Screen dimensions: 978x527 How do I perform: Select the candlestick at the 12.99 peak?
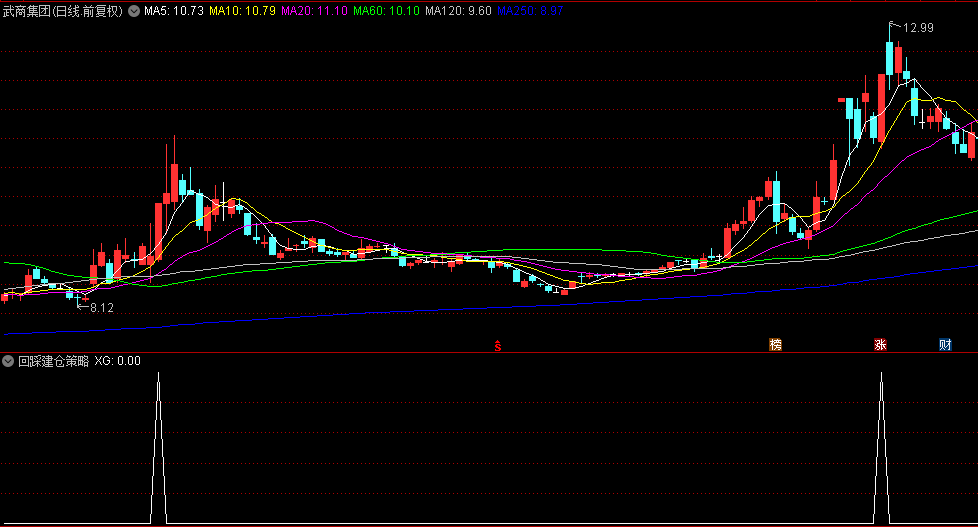pyautogui.click(x=890, y=57)
